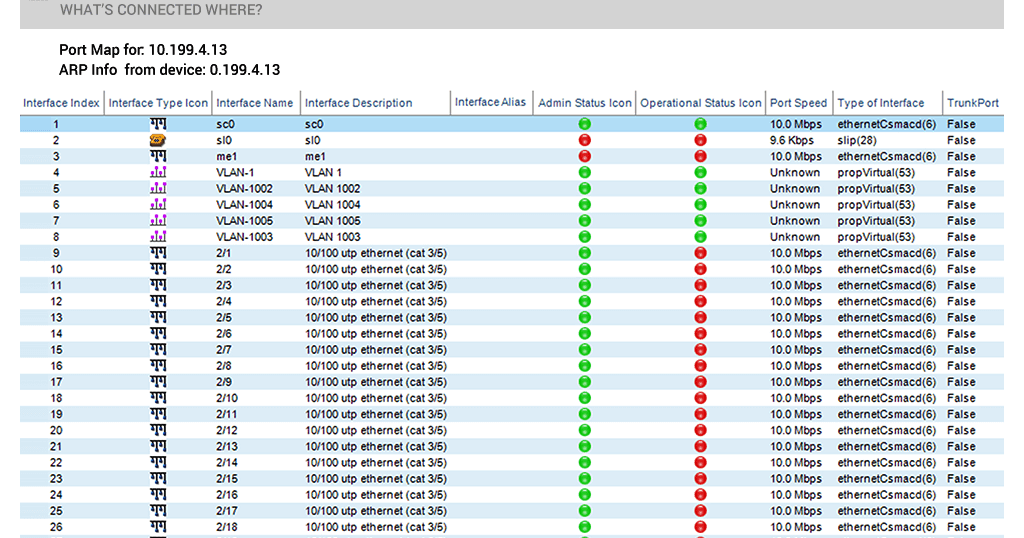Screen dimensions: 1024x538
Task: Click the VLAN type icon for VLAN-1
Action: [158, 172]
